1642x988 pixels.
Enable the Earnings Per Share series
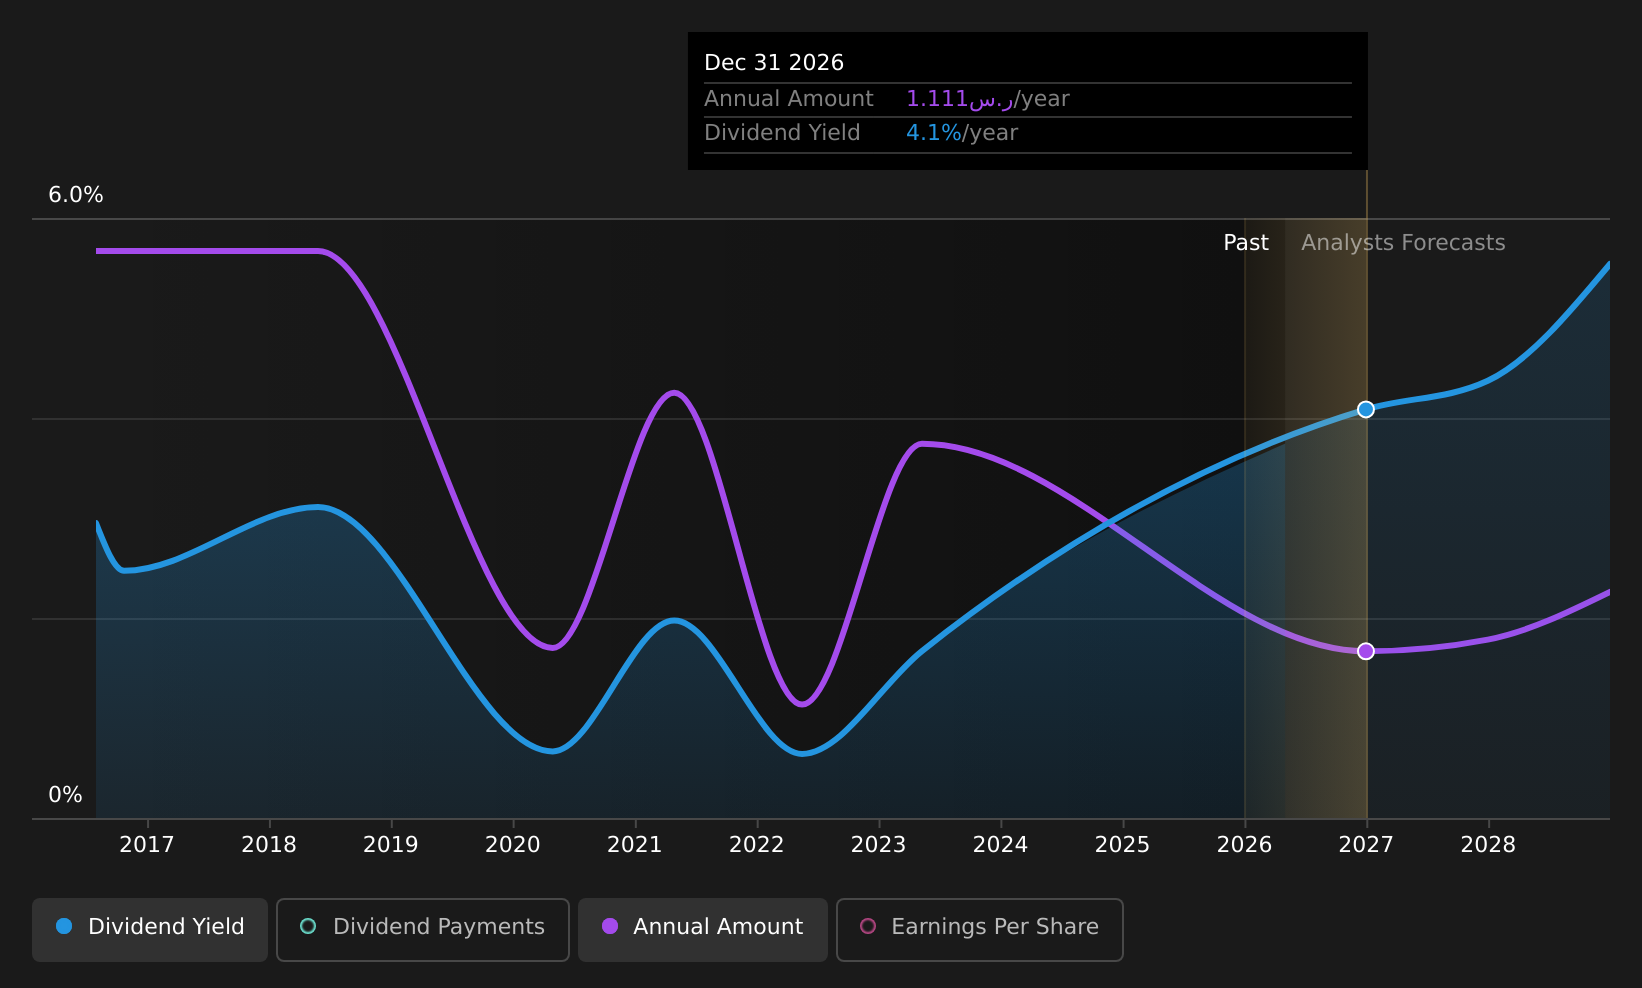pos(980,929)
